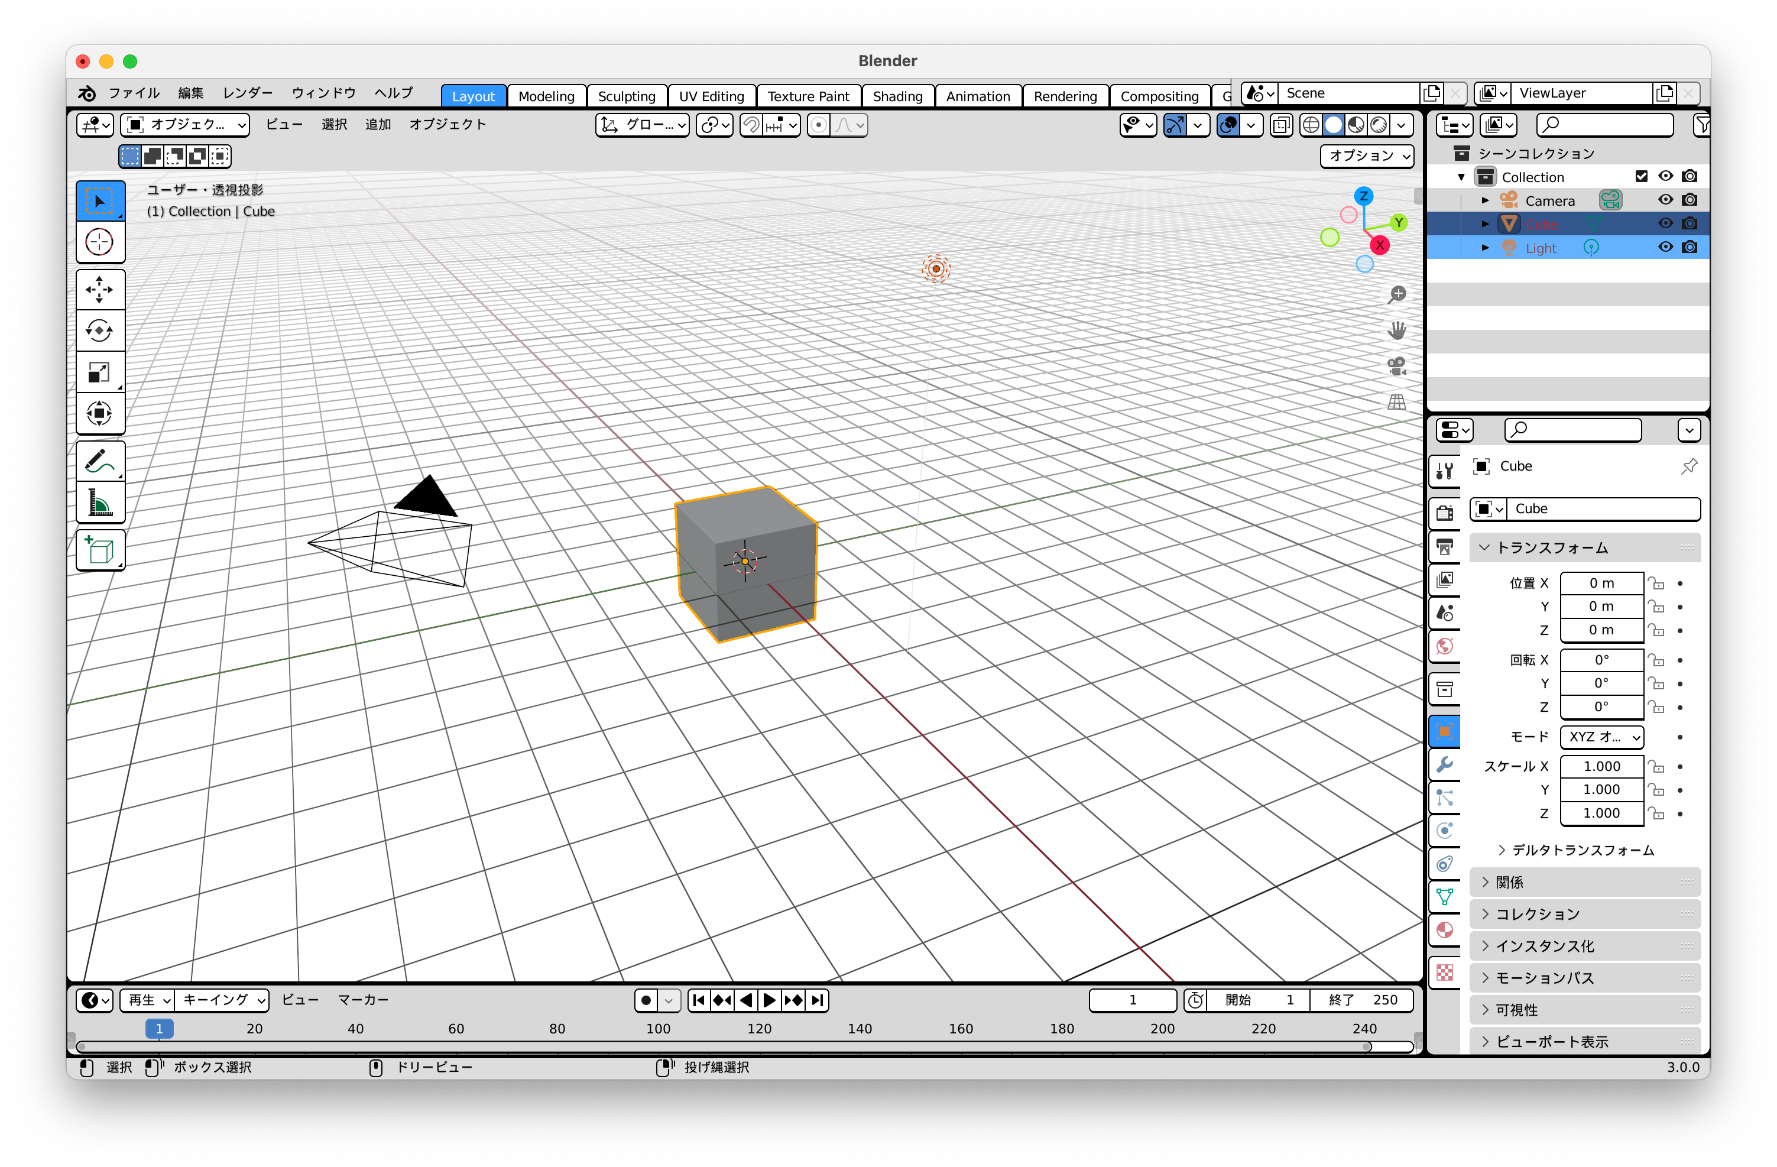Jump to the timeline end frame
The height and width of the screenshot is (1167, 1777).
[x=817, y=1000]
